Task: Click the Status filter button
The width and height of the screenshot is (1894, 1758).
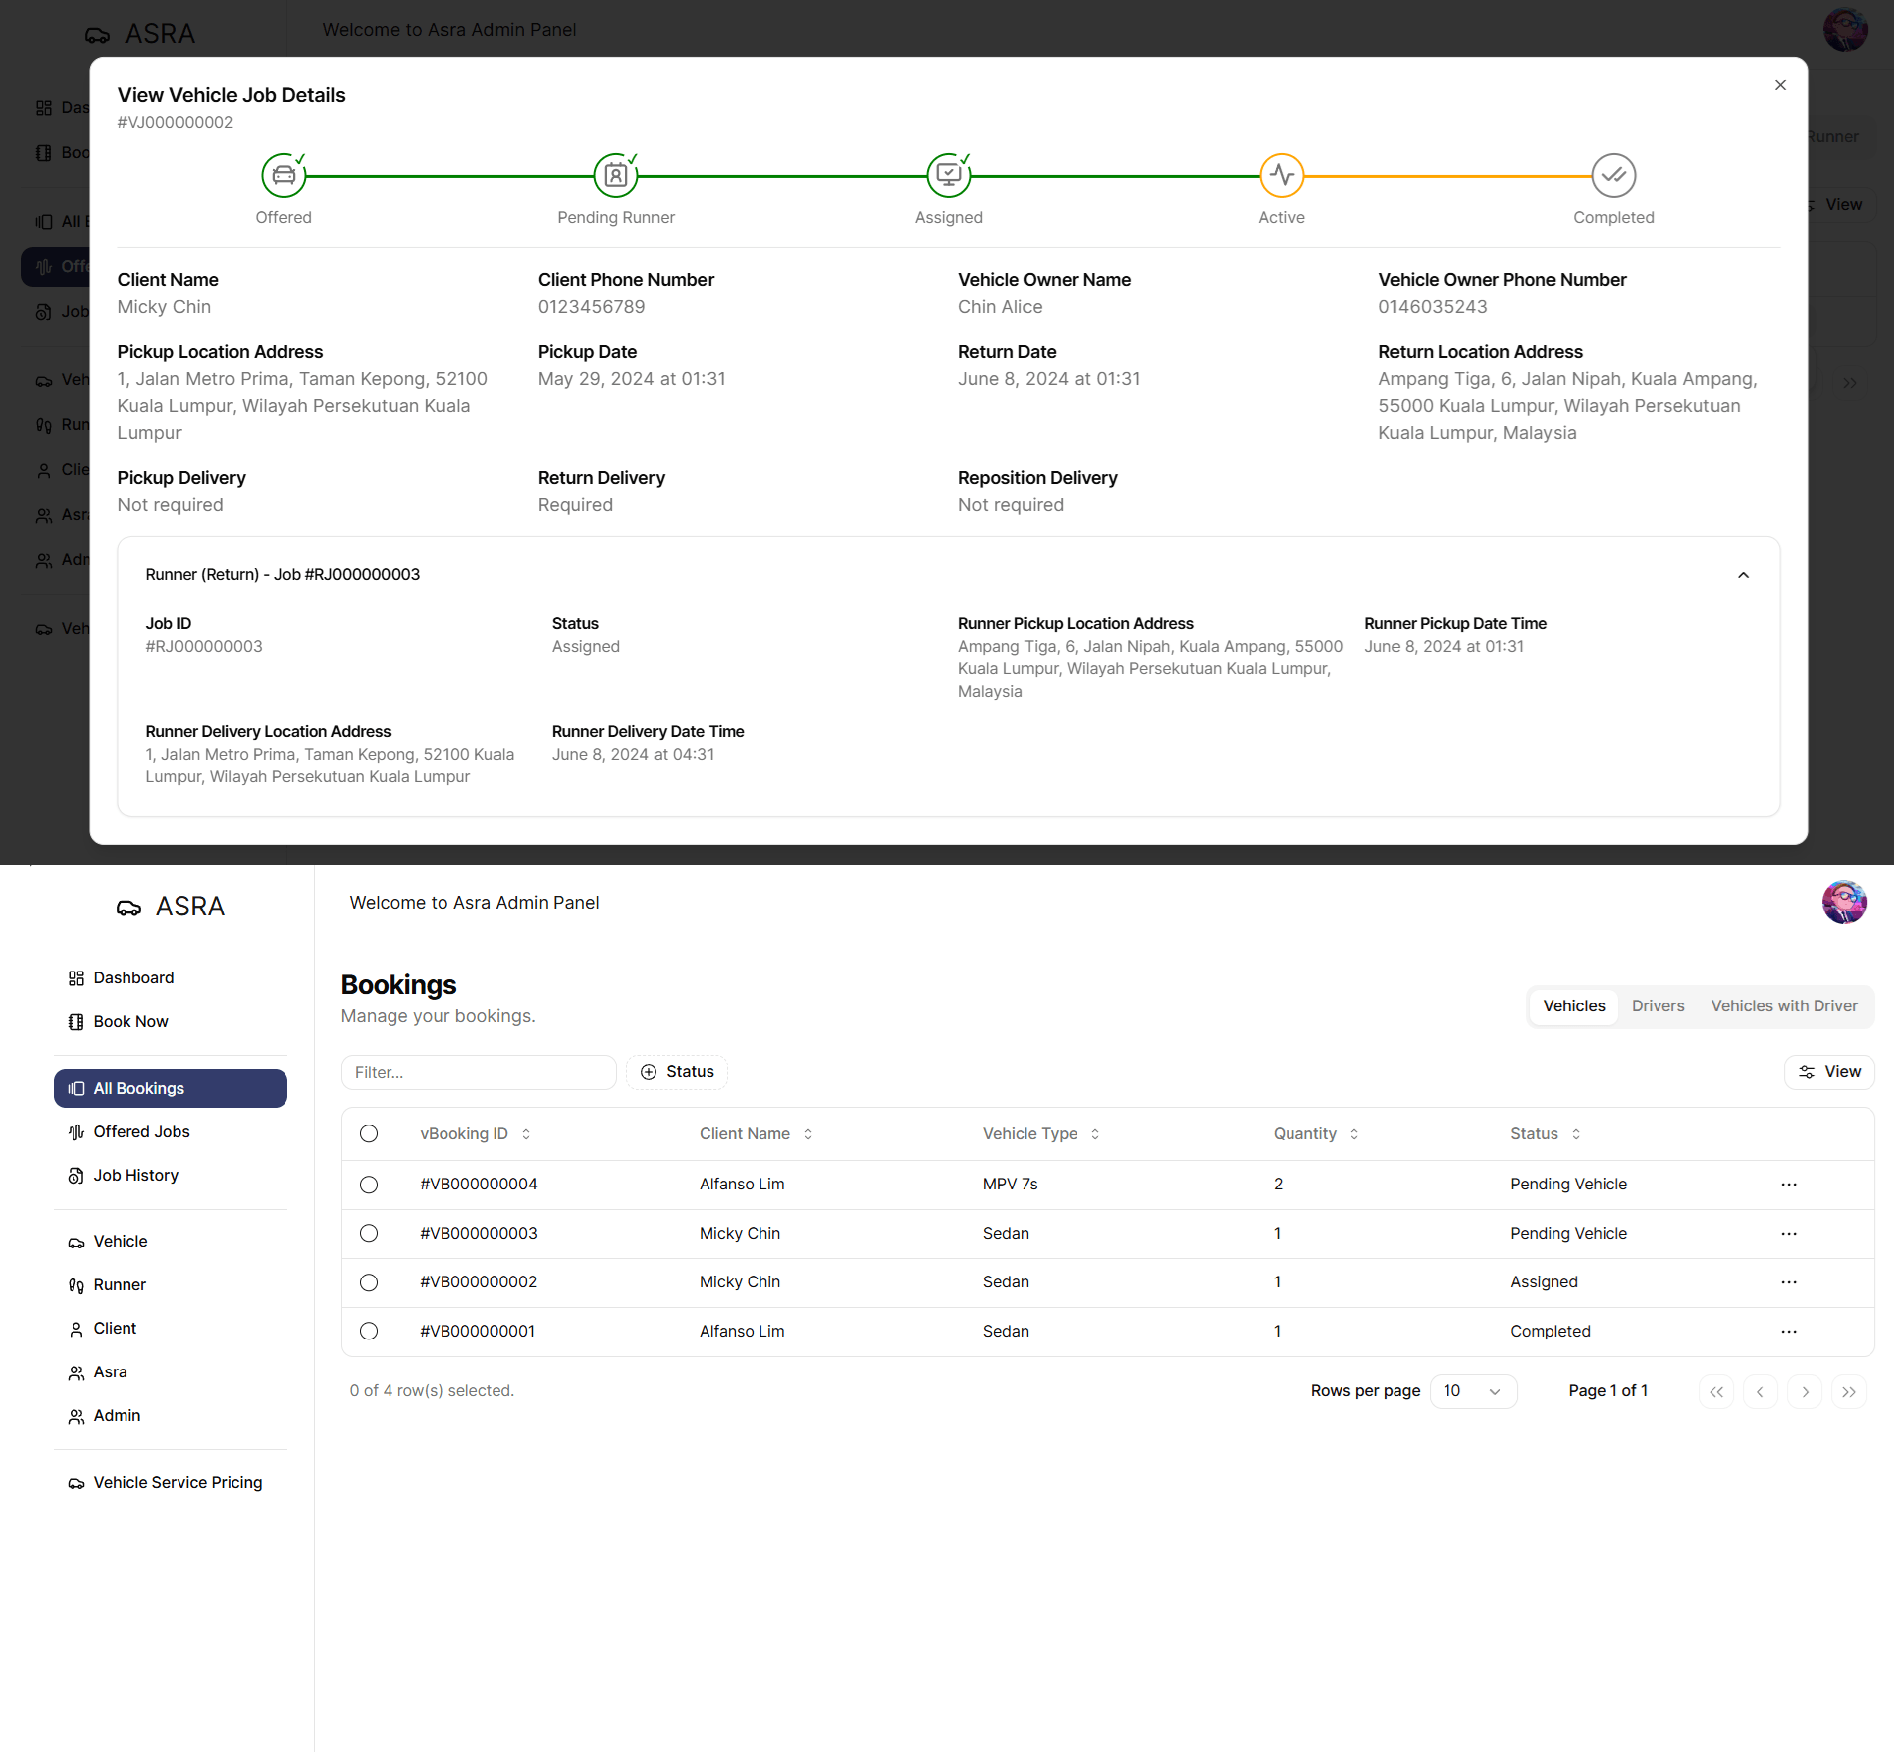Action: pyautogui.click(x=677, y=1072)
